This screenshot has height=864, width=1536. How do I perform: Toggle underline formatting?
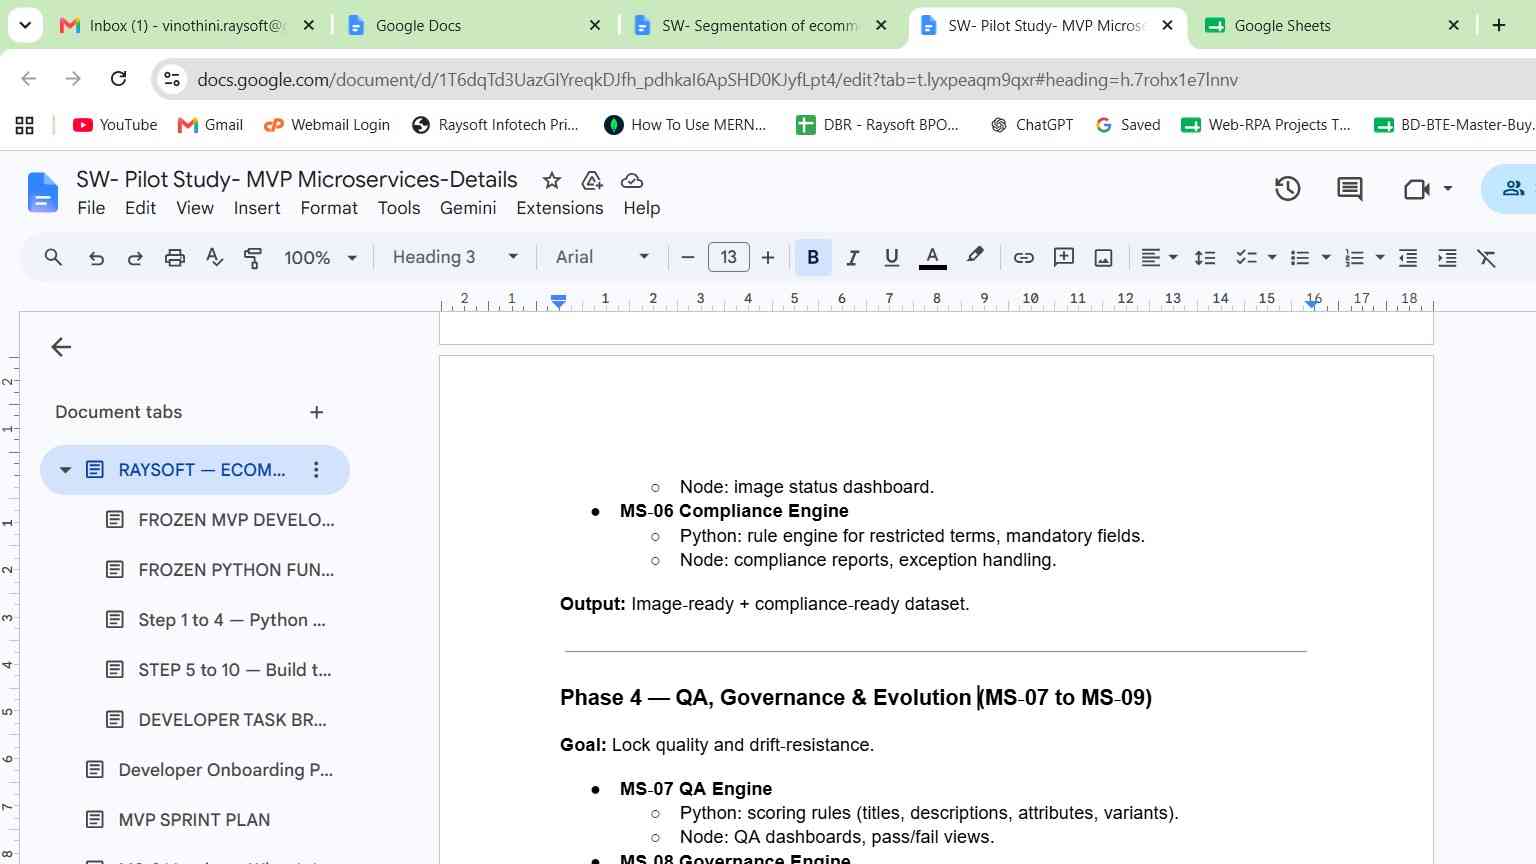[891, 258]
